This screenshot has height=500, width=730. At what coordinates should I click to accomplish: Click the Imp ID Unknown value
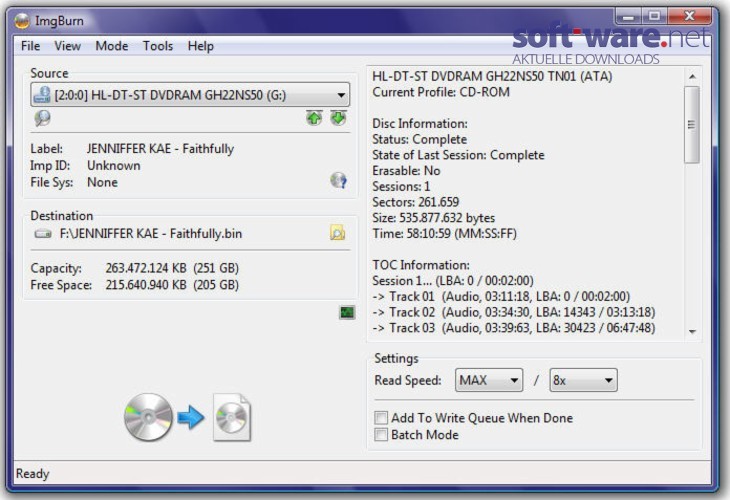(114, 166)
